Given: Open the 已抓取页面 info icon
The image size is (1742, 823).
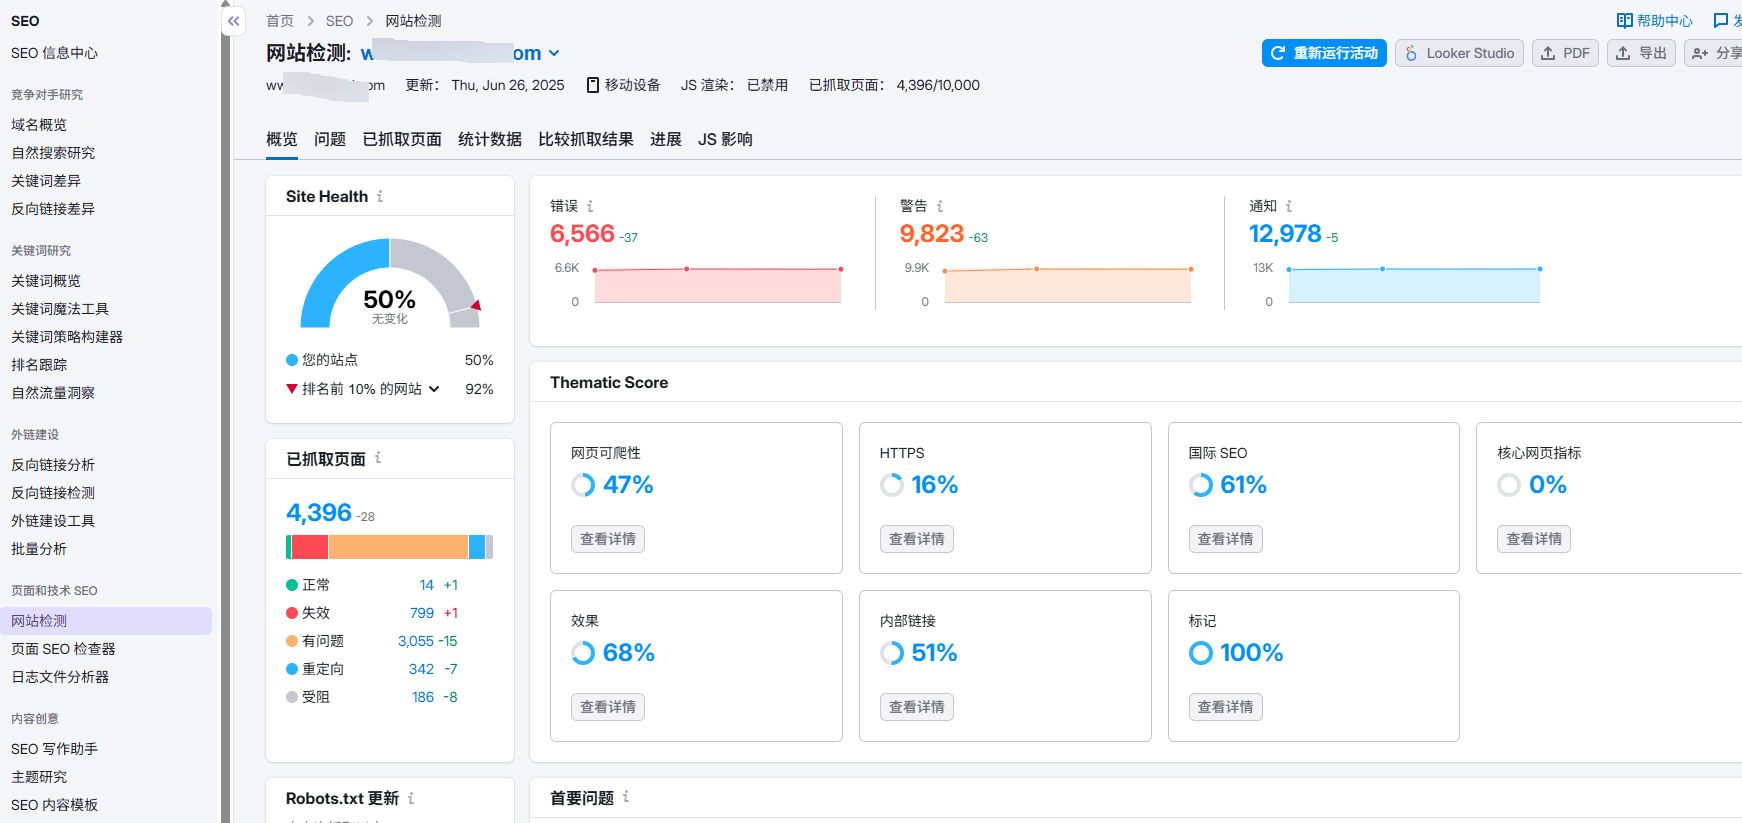Looking at the screenshot, I should 378,458.
